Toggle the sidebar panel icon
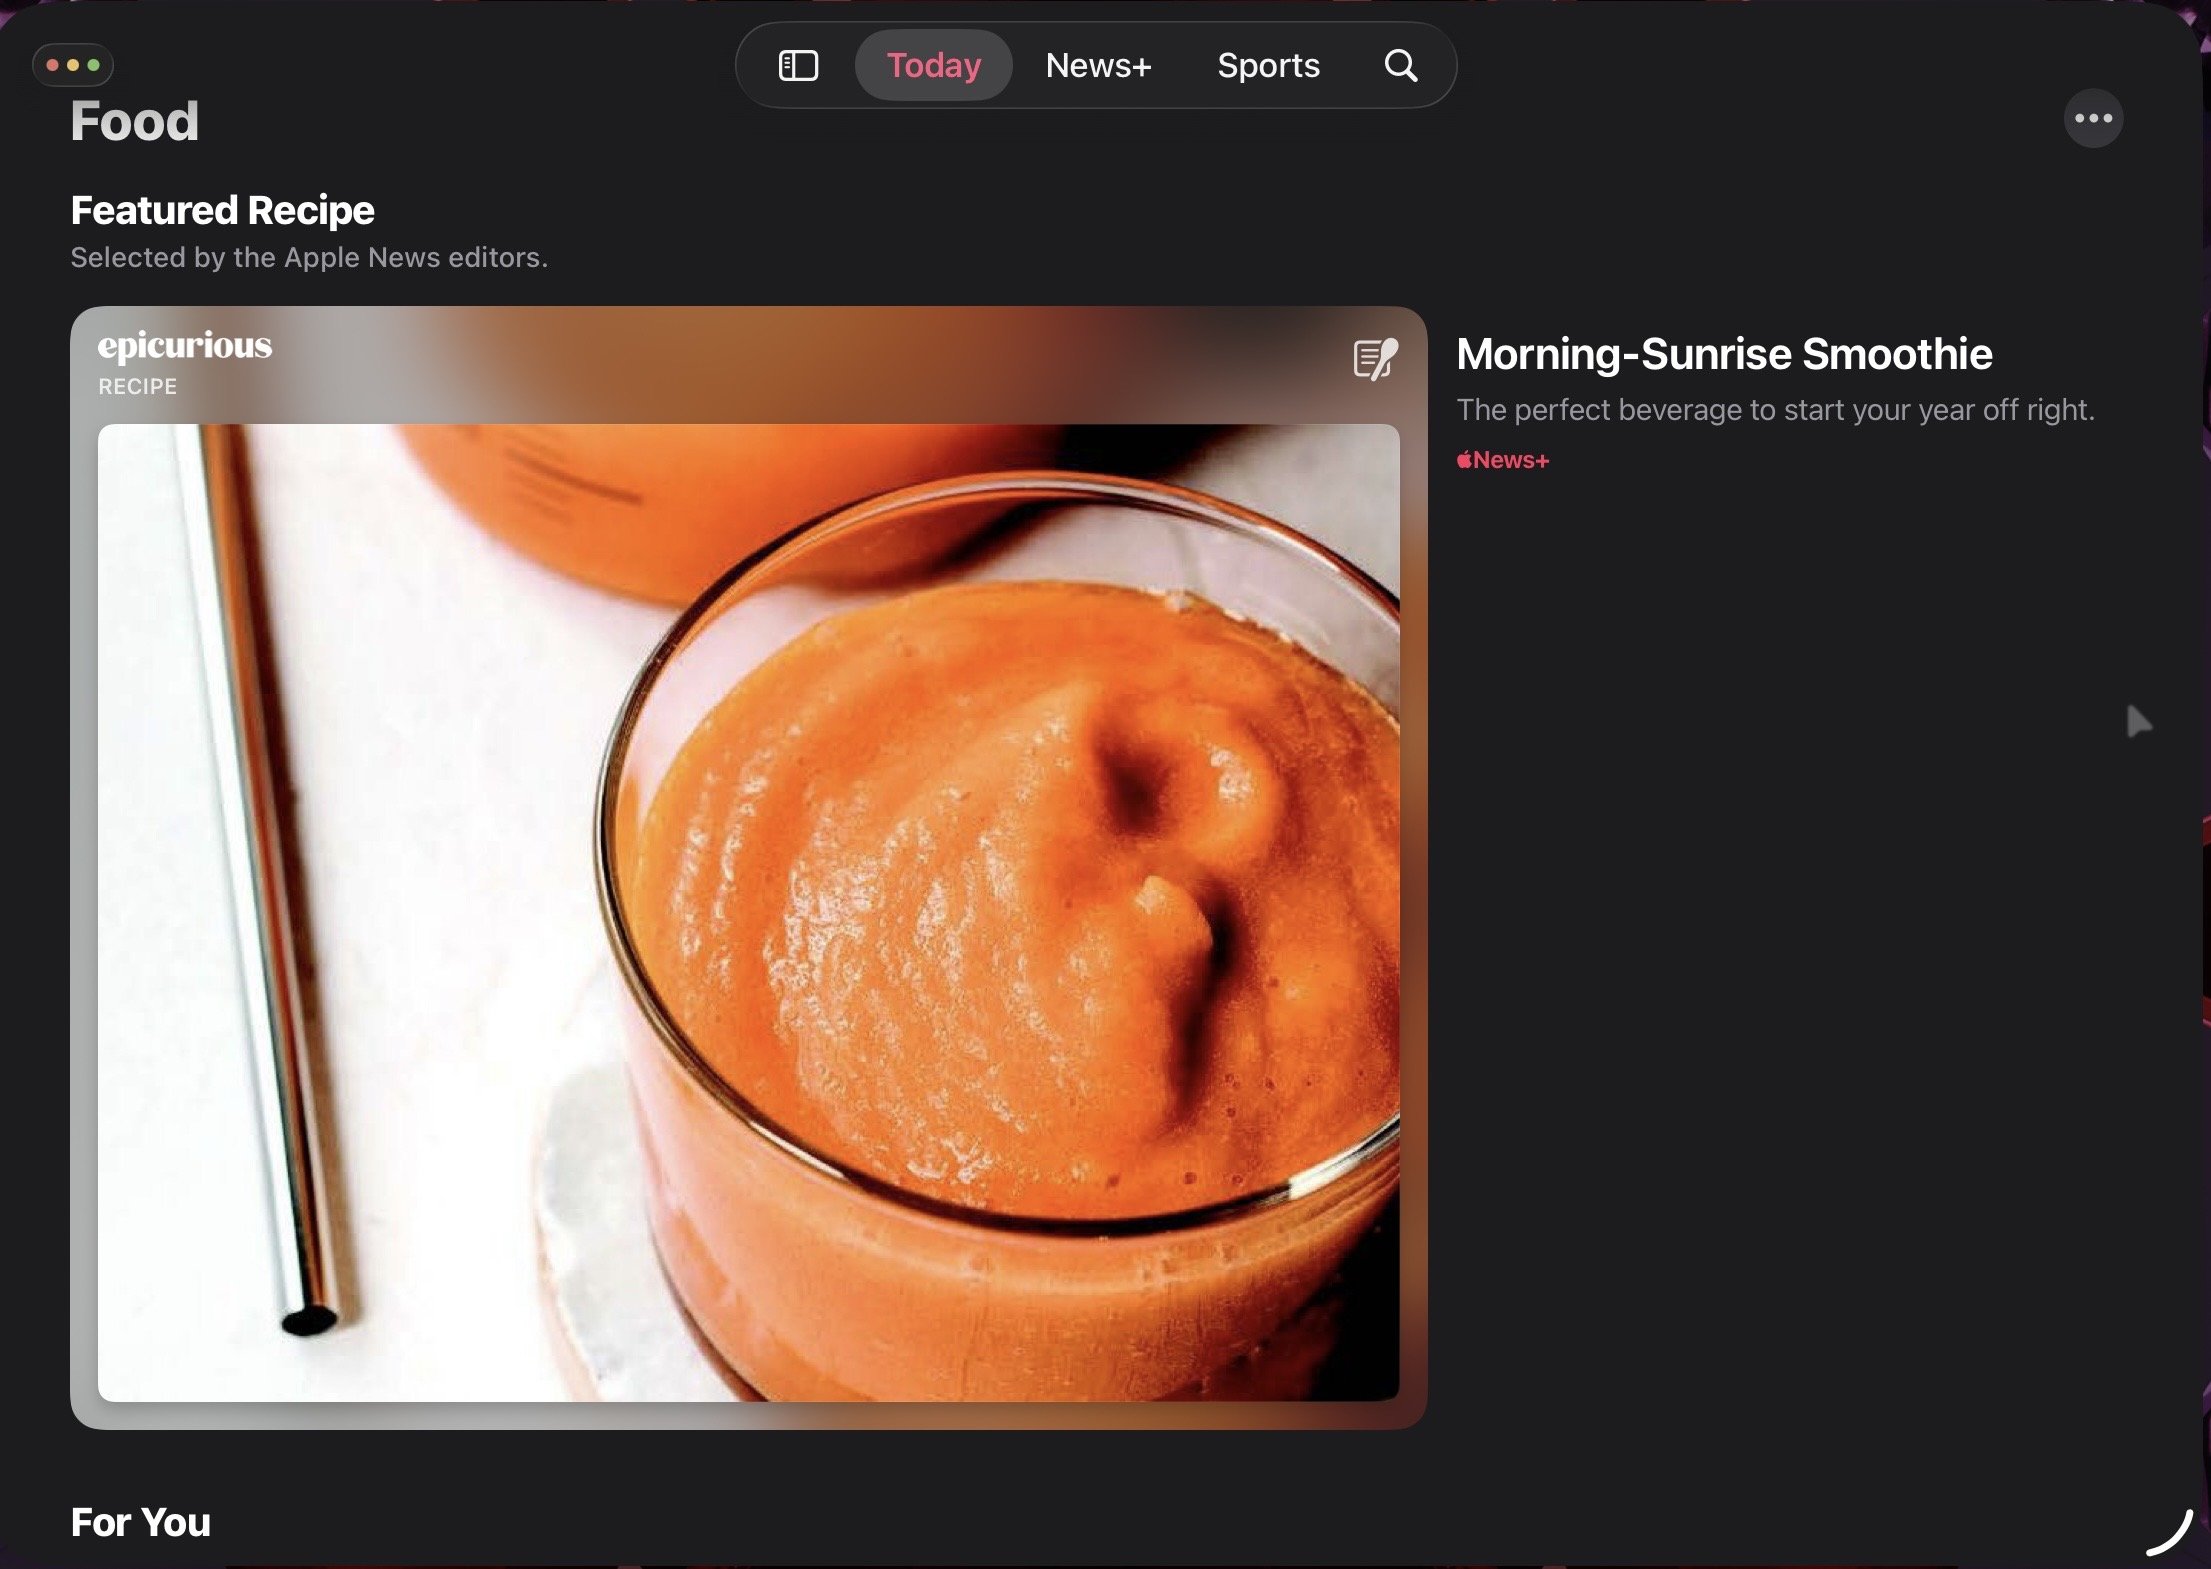The width and height of the screenshot is (2211, 1569). click(x=798, y=66)
